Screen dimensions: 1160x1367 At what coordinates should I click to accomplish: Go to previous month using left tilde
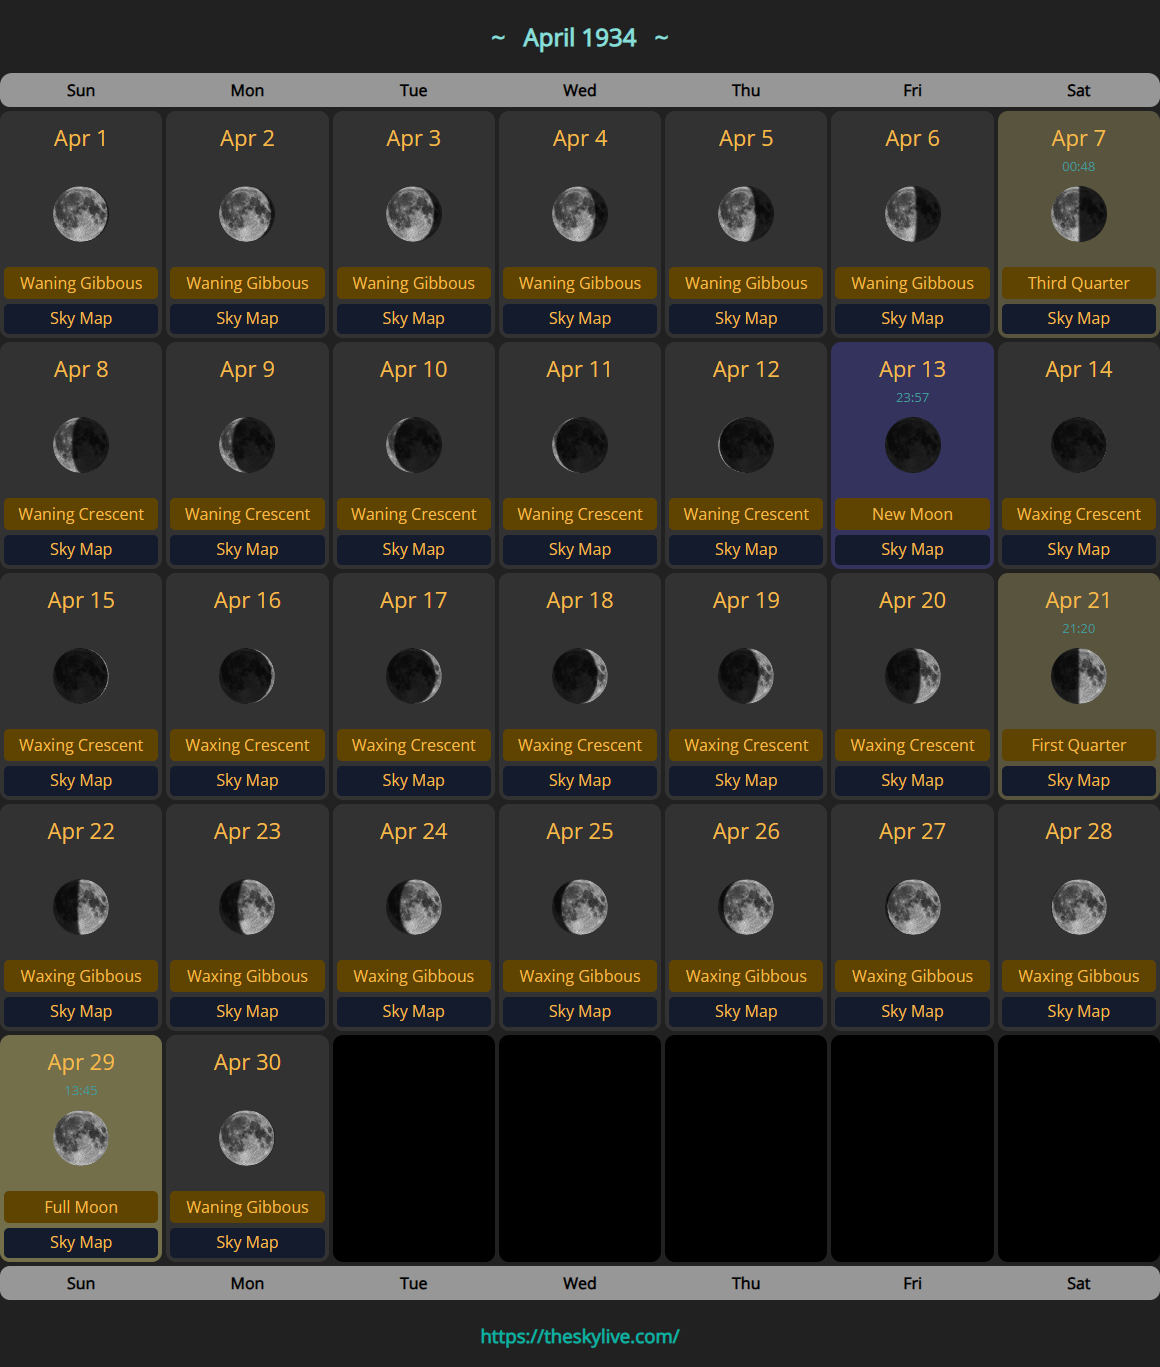tap(498, 38)
